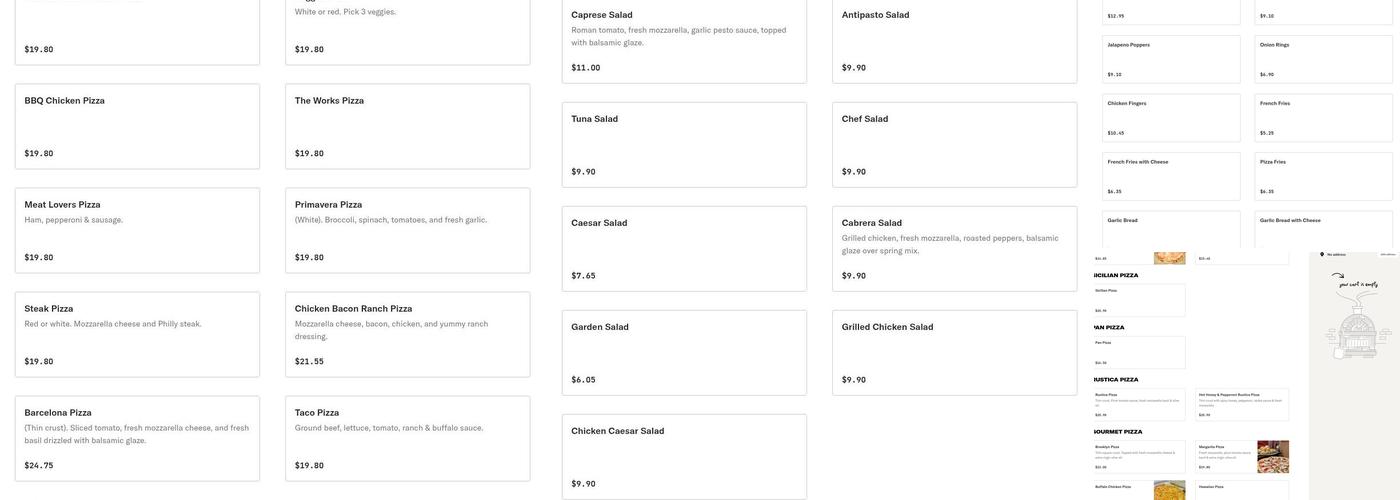Select the Onion Rings card
Screen dimensions: 1400x500
click(x=1323, y=59)
